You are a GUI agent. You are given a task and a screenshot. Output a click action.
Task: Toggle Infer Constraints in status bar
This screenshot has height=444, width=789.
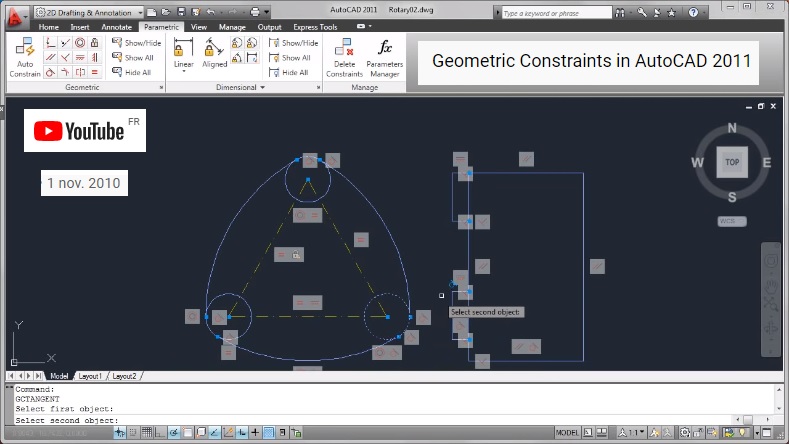[x=119, y=432]
